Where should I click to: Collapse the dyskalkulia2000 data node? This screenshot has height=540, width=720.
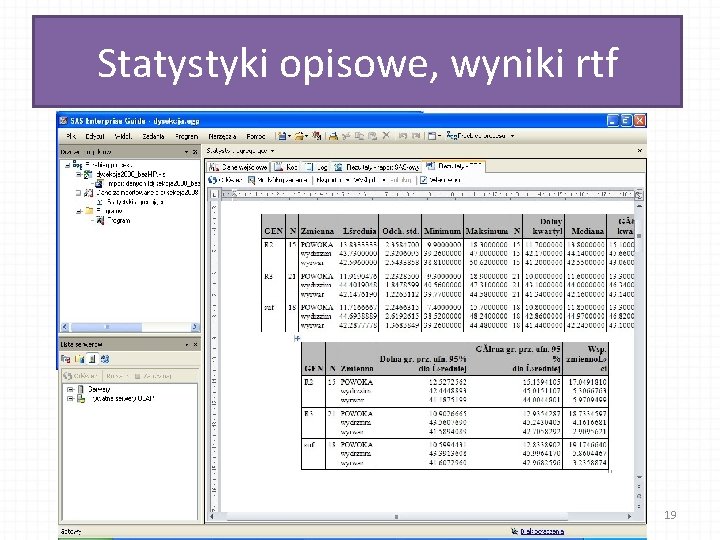(x=78, y=174)
